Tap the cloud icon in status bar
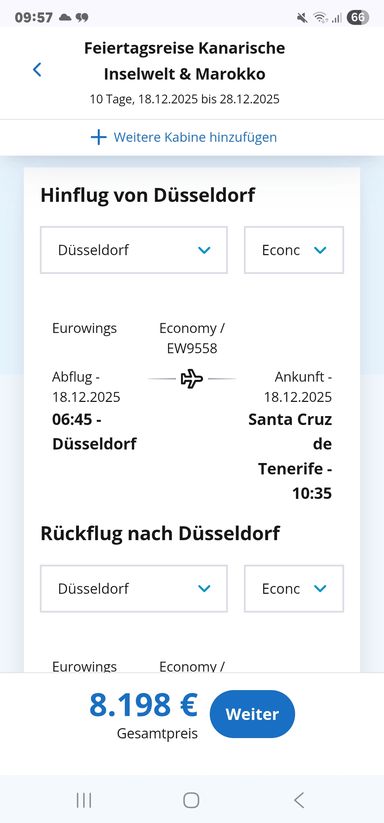384x823 pixels. click(x=65, y=17)
